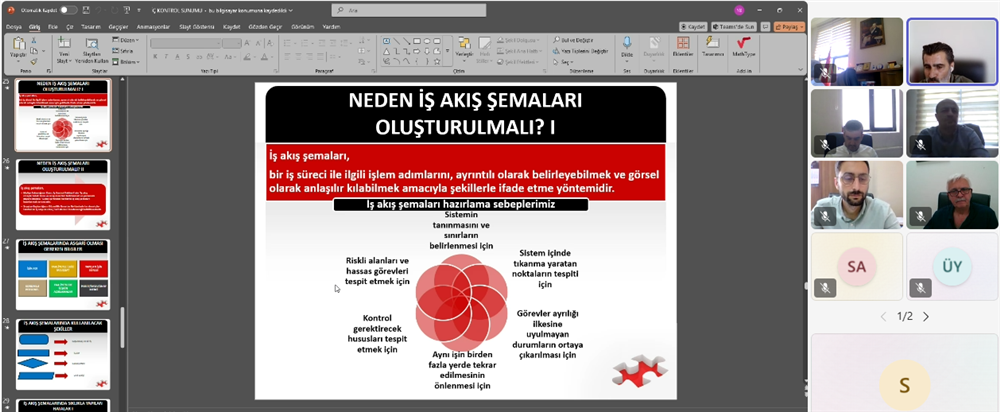
Task: Expand the file name save-location dropdown
Action: pyautogui.click(x=291, y=10)
